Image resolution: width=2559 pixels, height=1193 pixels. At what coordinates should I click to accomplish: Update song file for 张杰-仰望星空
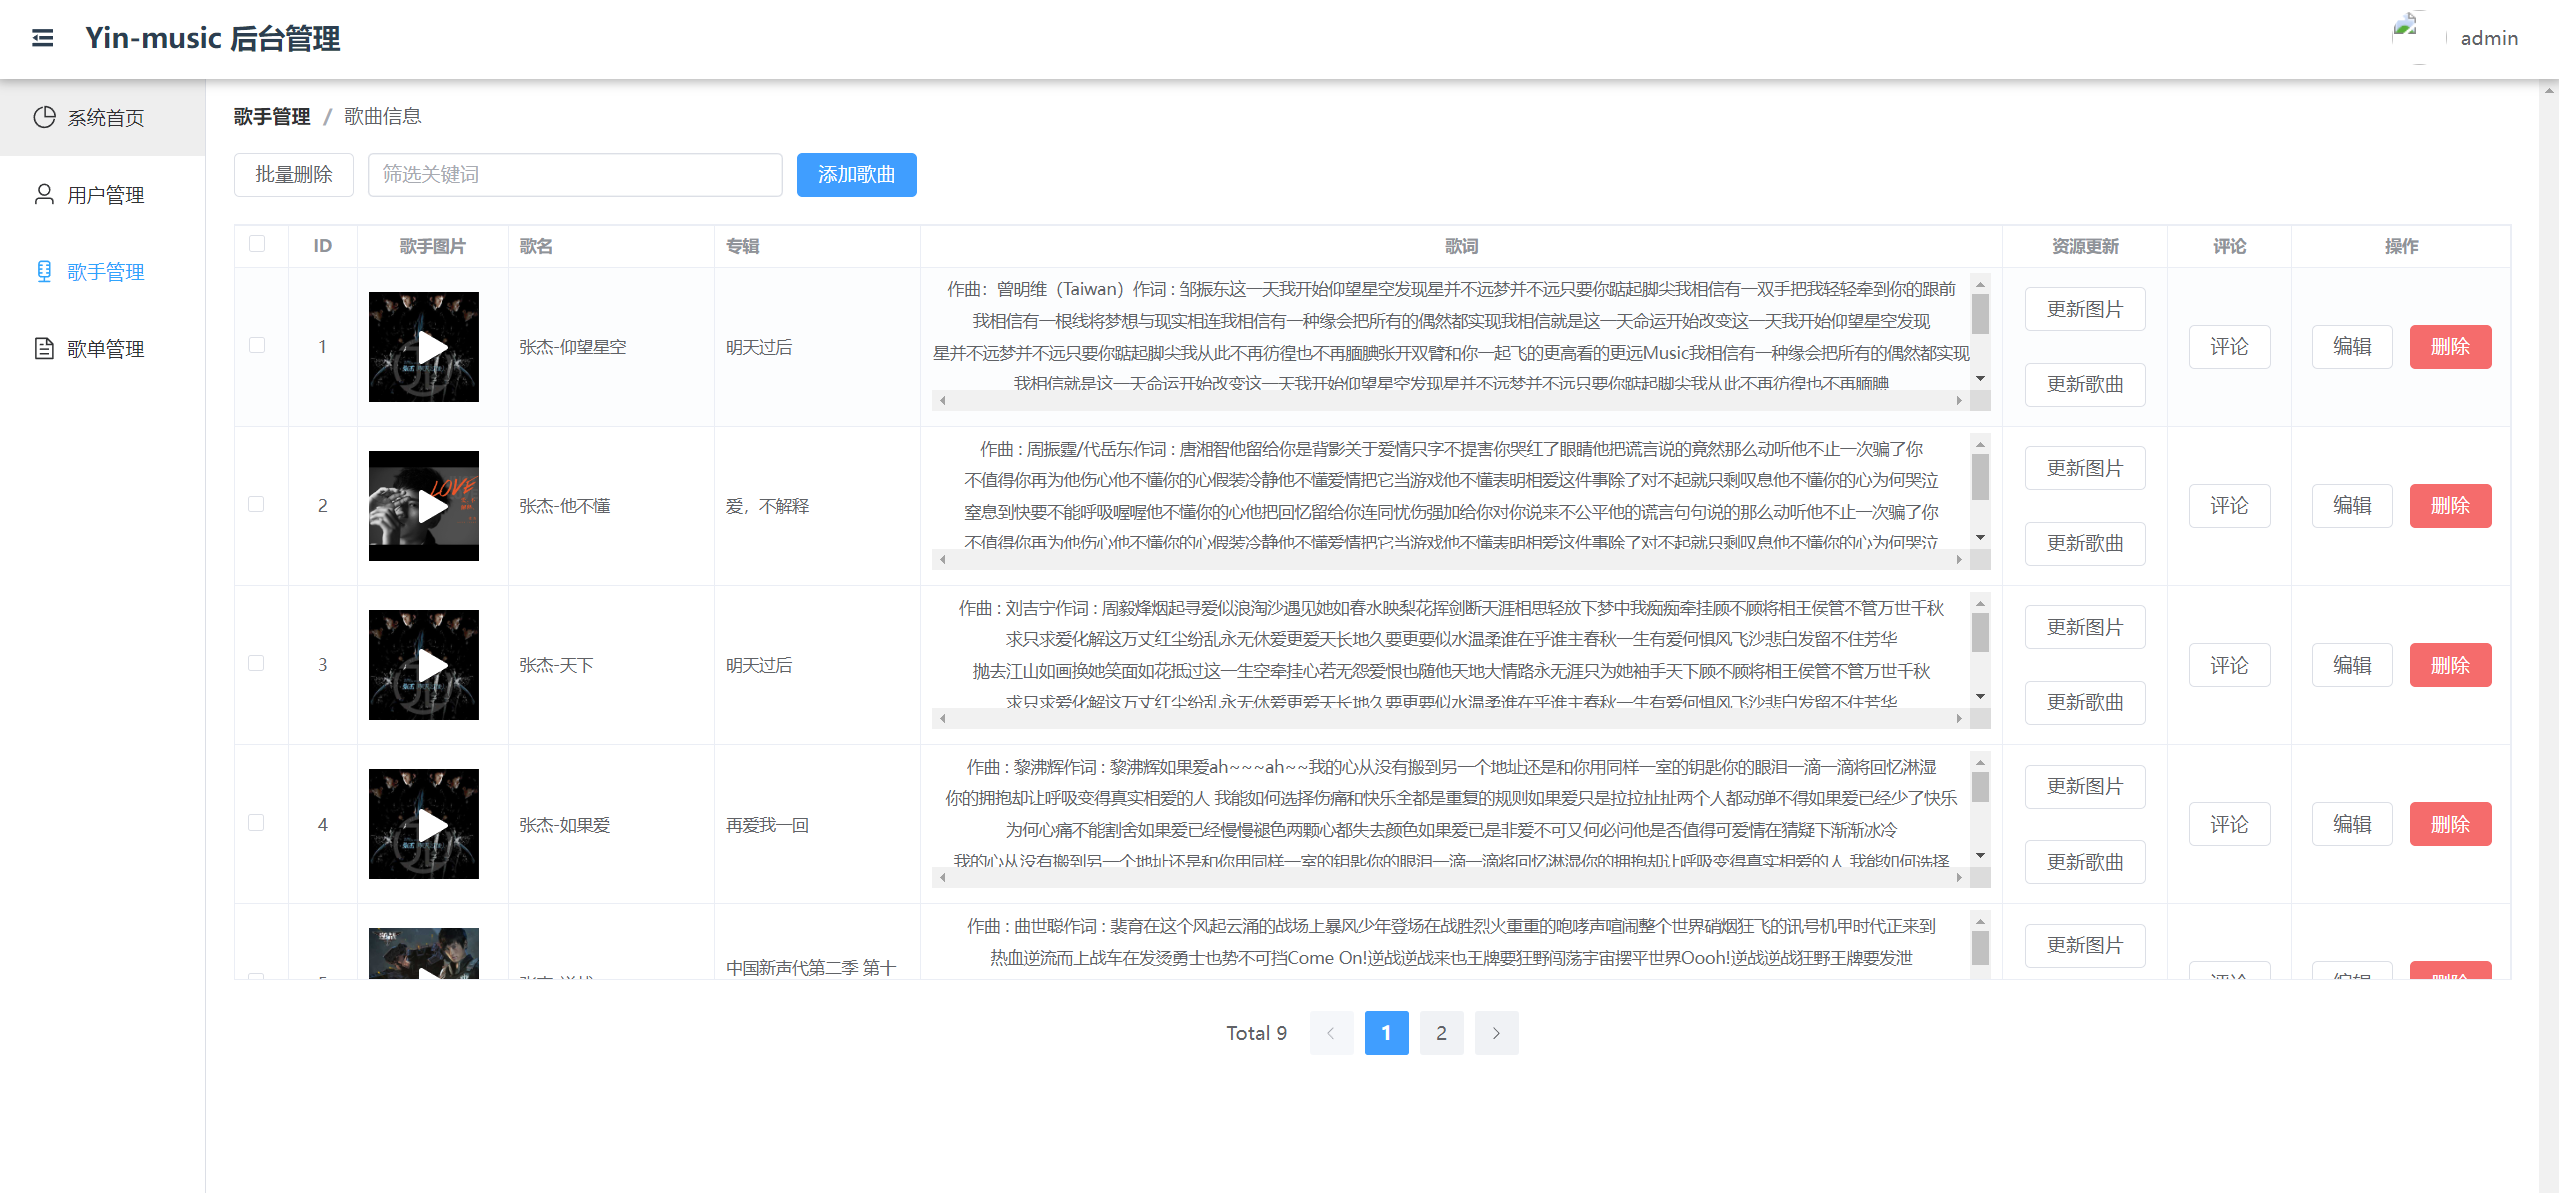(2085, 384)
